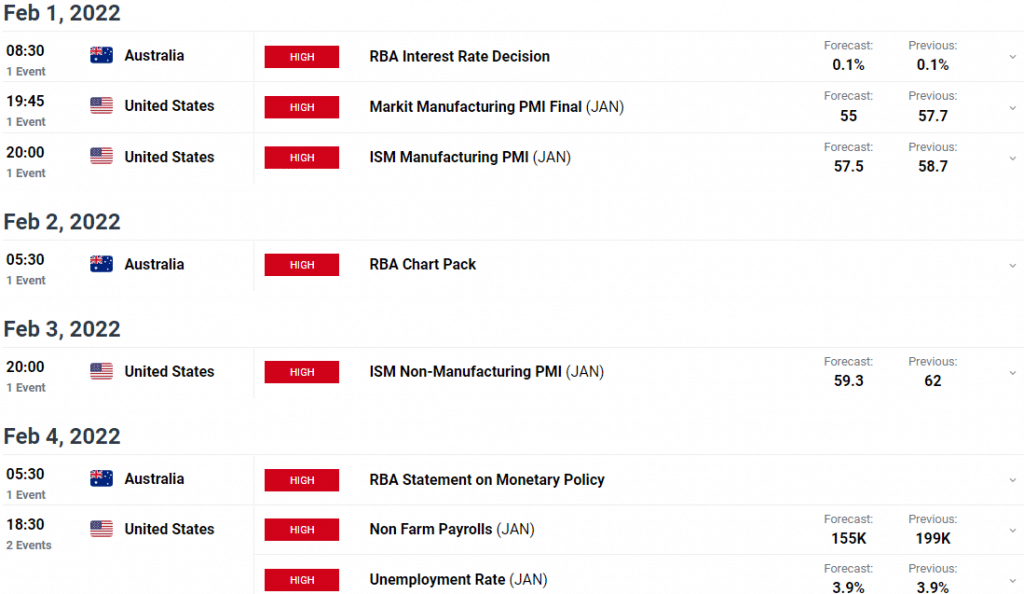Open the RBA Chart Pack event title

(x=423, y=264)
